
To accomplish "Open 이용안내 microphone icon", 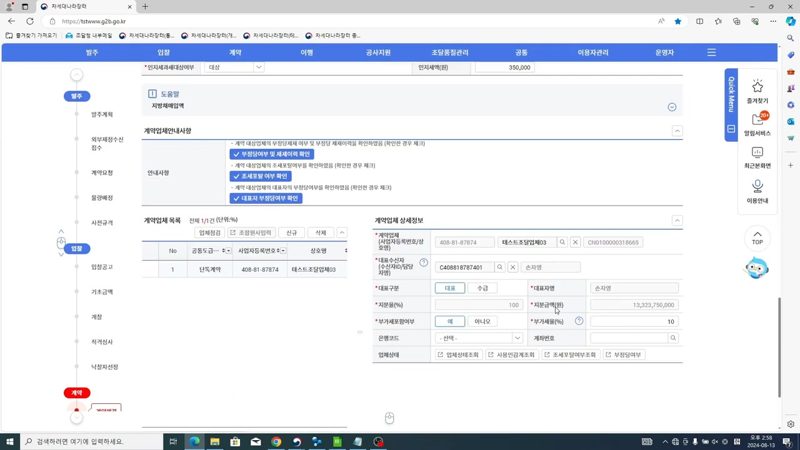I will 757,191.
